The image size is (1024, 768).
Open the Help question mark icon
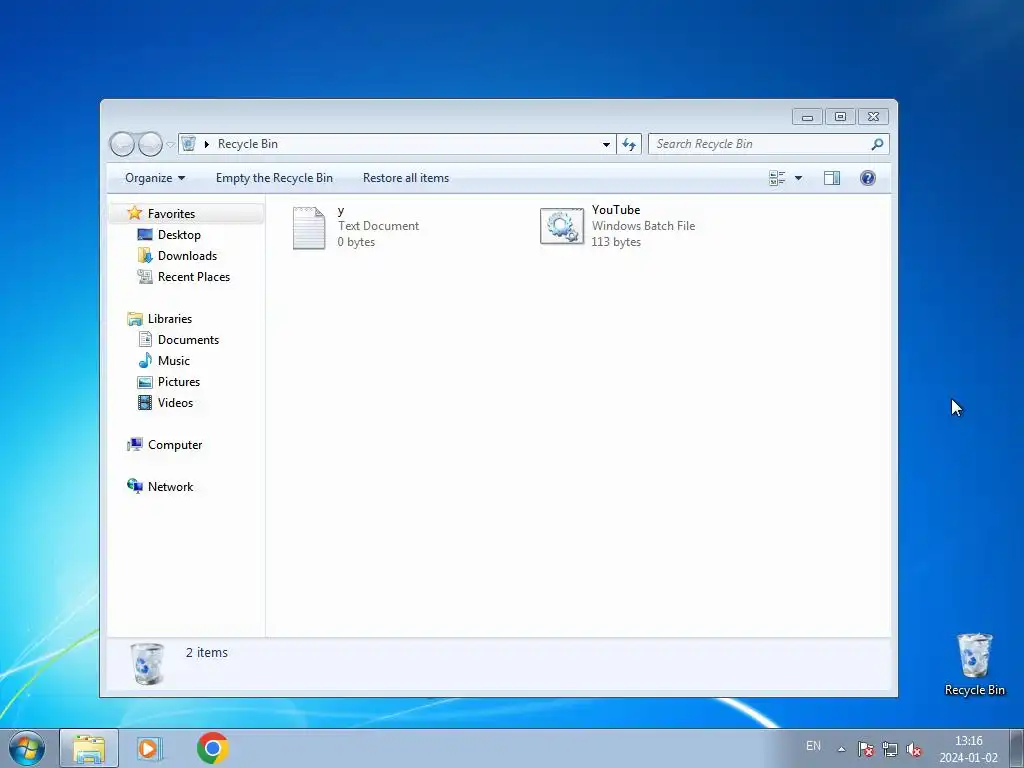click(x=867, y=178)
